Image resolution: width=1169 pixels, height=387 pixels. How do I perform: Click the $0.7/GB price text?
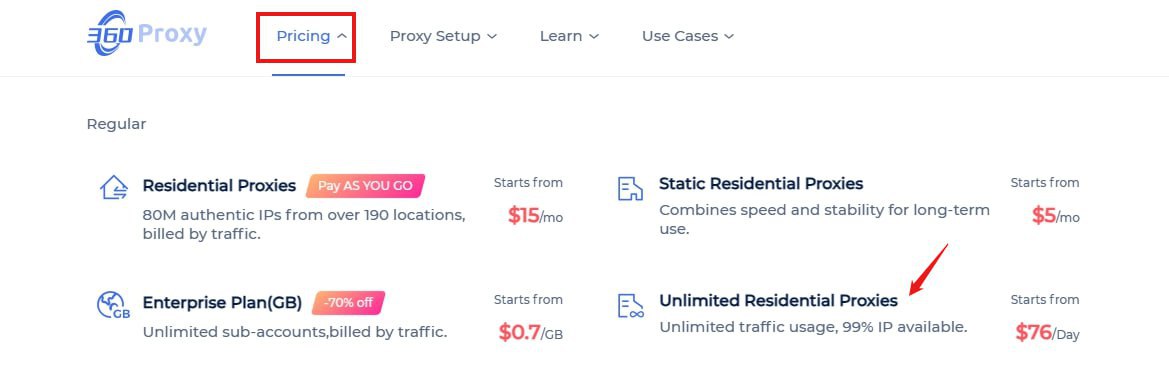[x=530, y=333]
